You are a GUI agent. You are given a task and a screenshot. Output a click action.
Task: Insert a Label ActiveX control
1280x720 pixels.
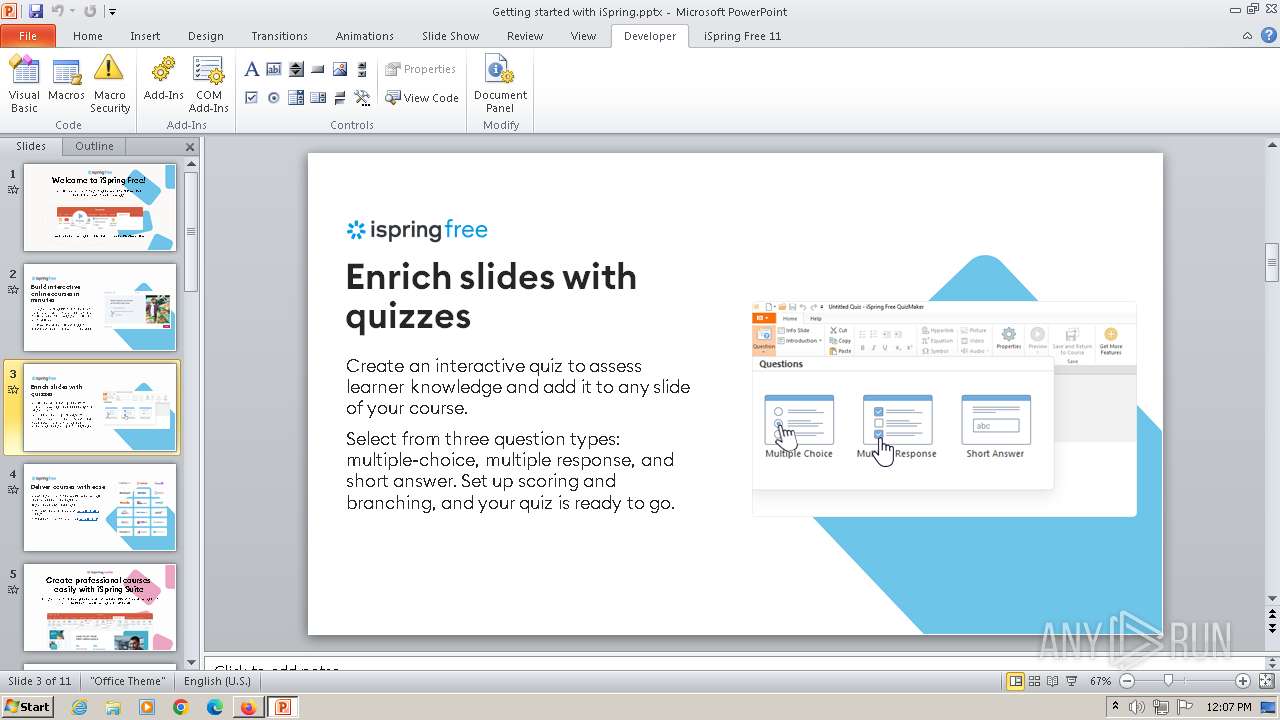[252, 69]
